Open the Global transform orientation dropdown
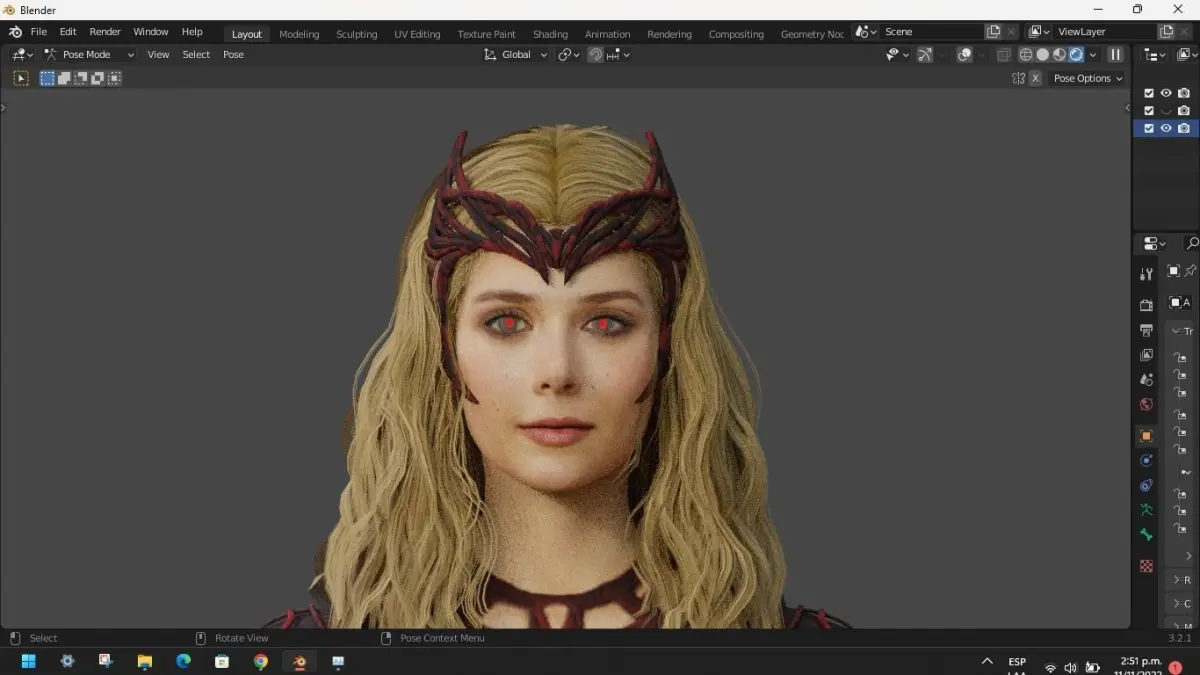Screen dimensions: 1200x675 (515, 55)
